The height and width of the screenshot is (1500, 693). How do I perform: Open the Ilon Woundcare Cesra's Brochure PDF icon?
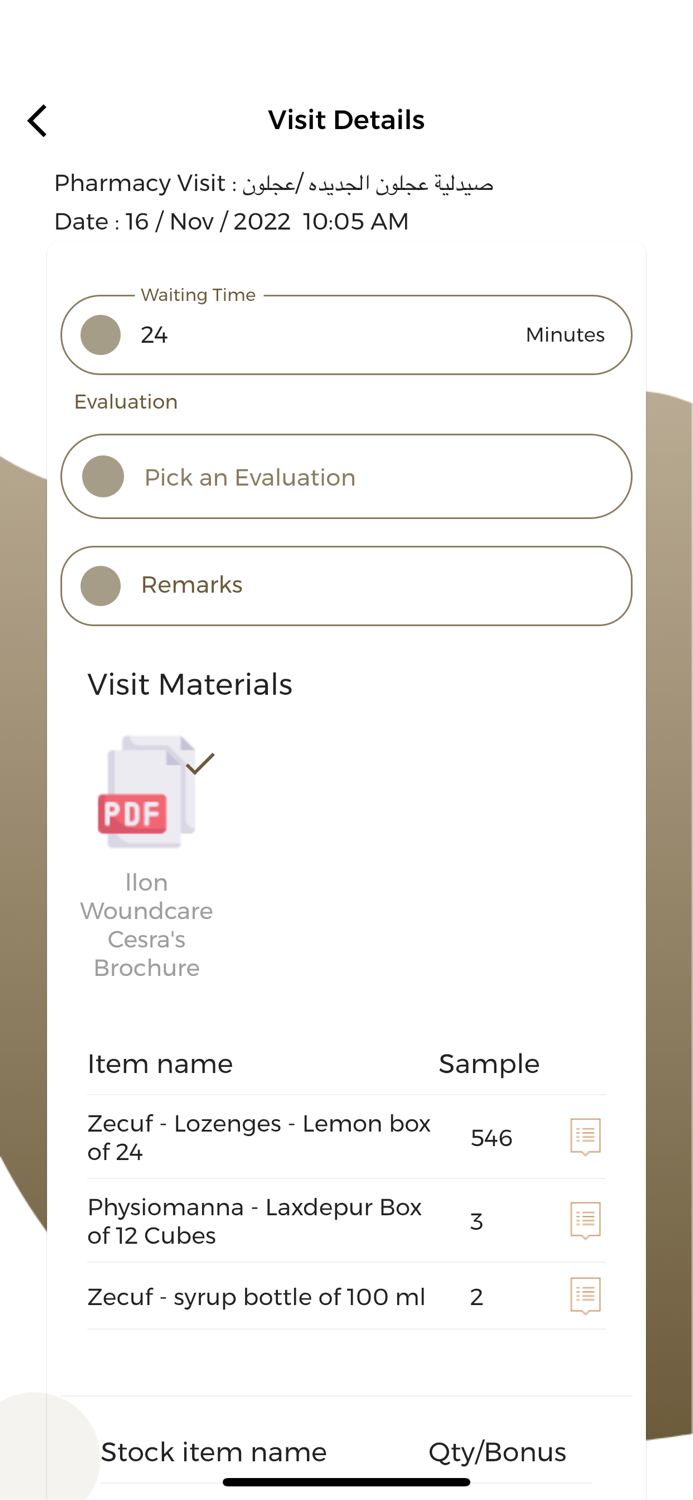(146, 790)
